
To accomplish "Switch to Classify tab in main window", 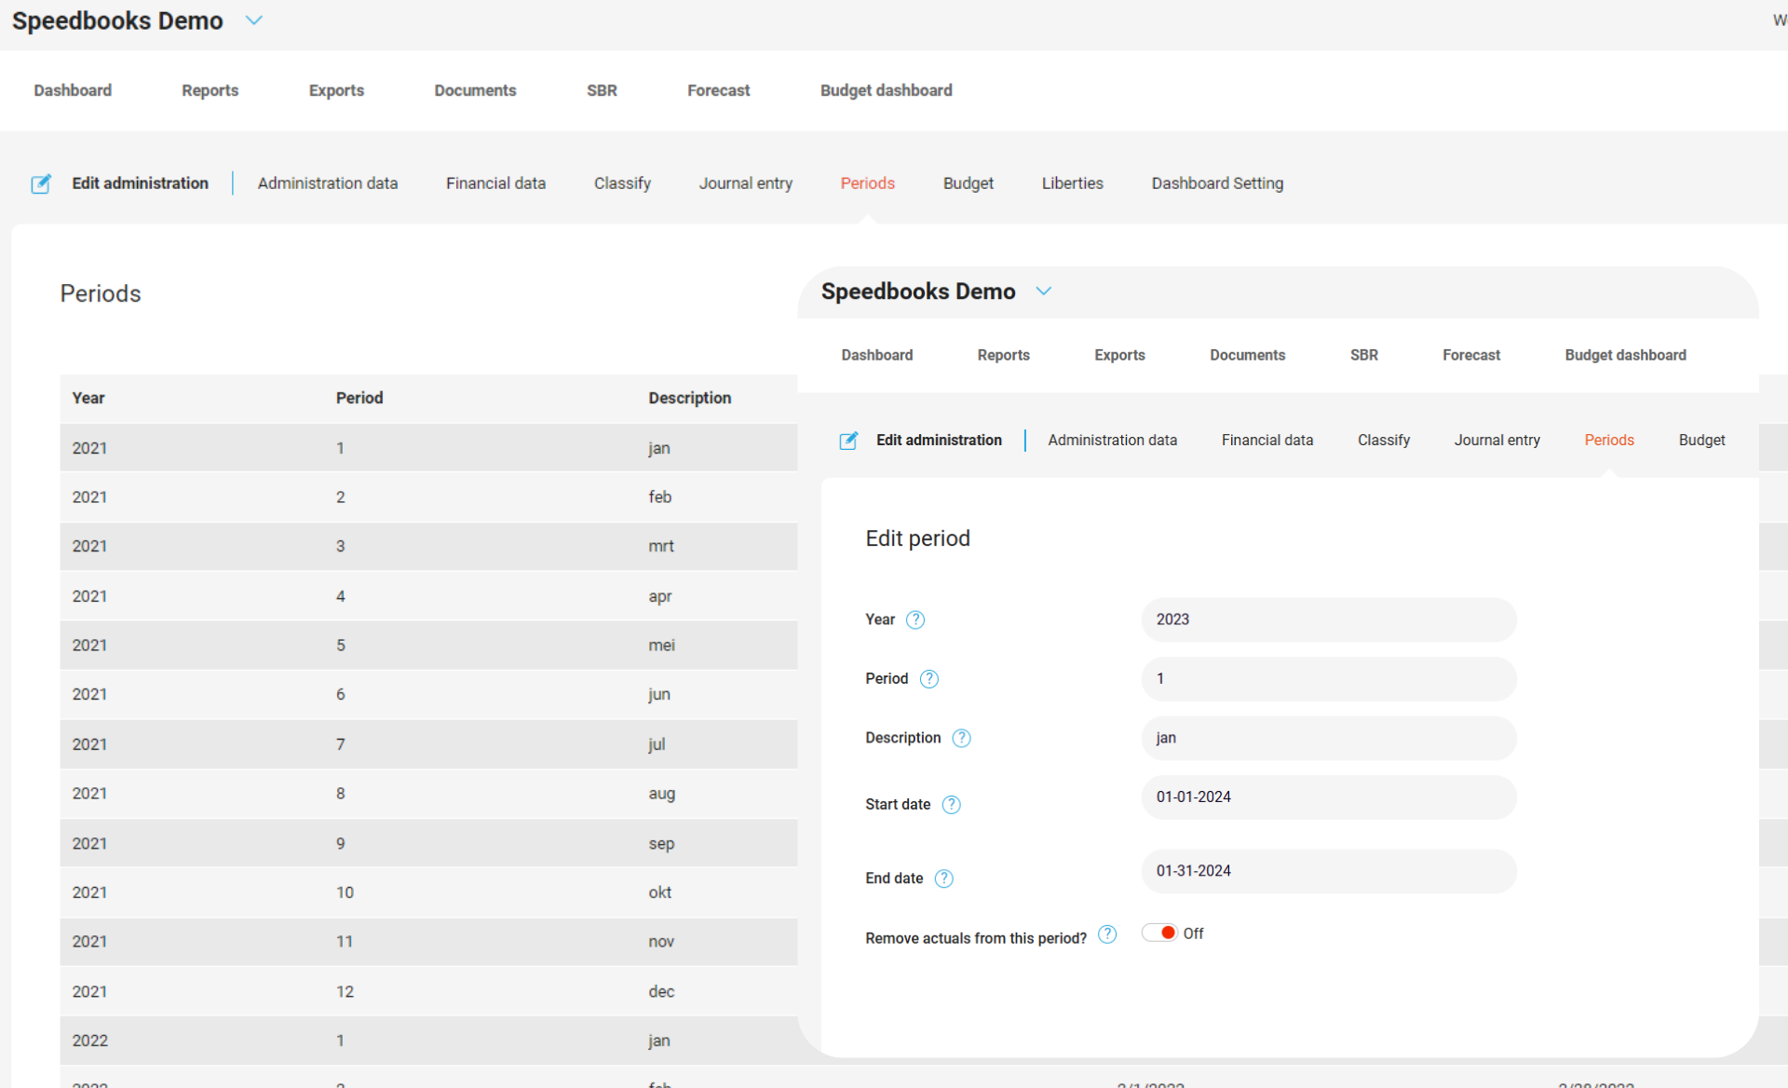I will click(622, 183).
